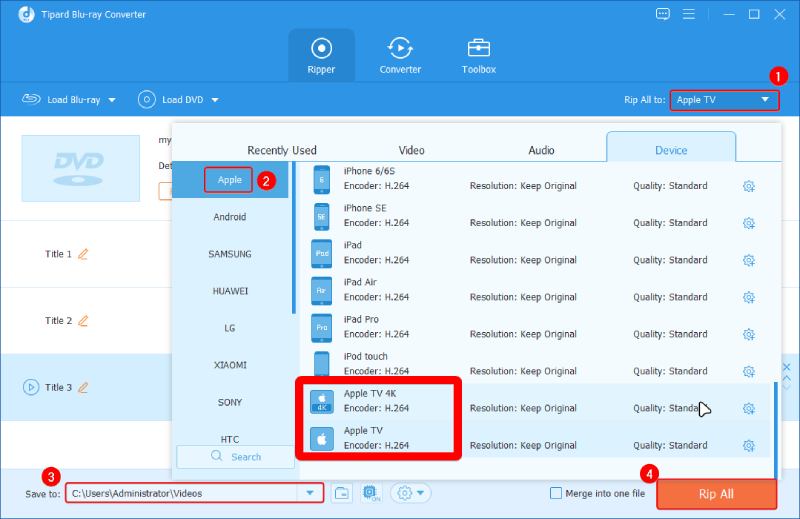Switch to the Recently Used tab
Screen dimensions: 800x519
pyautogui.click(x=282, y=150)
